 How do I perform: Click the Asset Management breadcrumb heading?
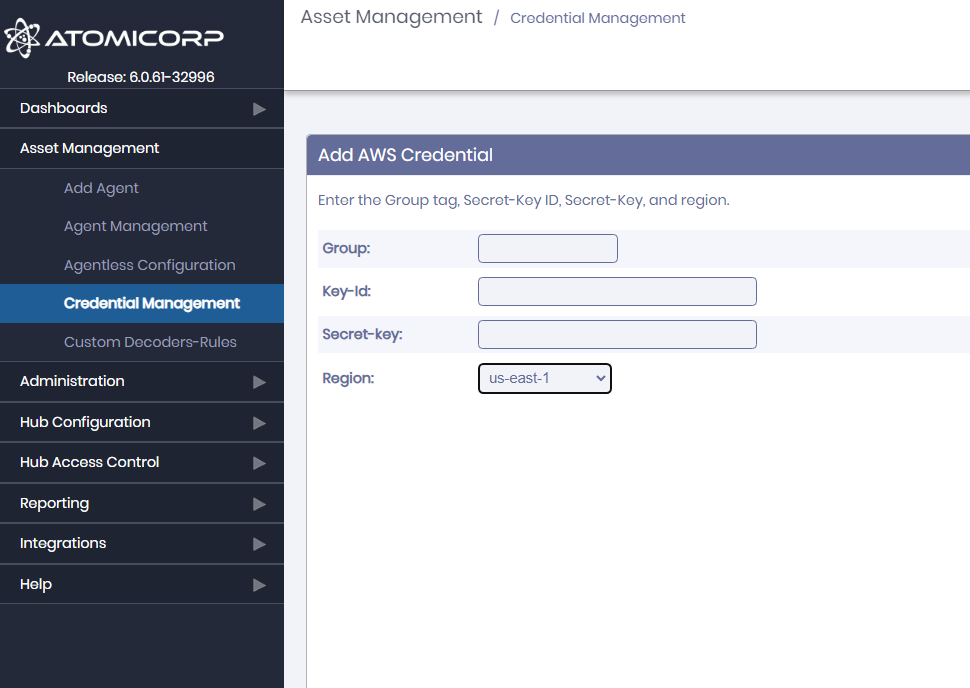[391, 17]
